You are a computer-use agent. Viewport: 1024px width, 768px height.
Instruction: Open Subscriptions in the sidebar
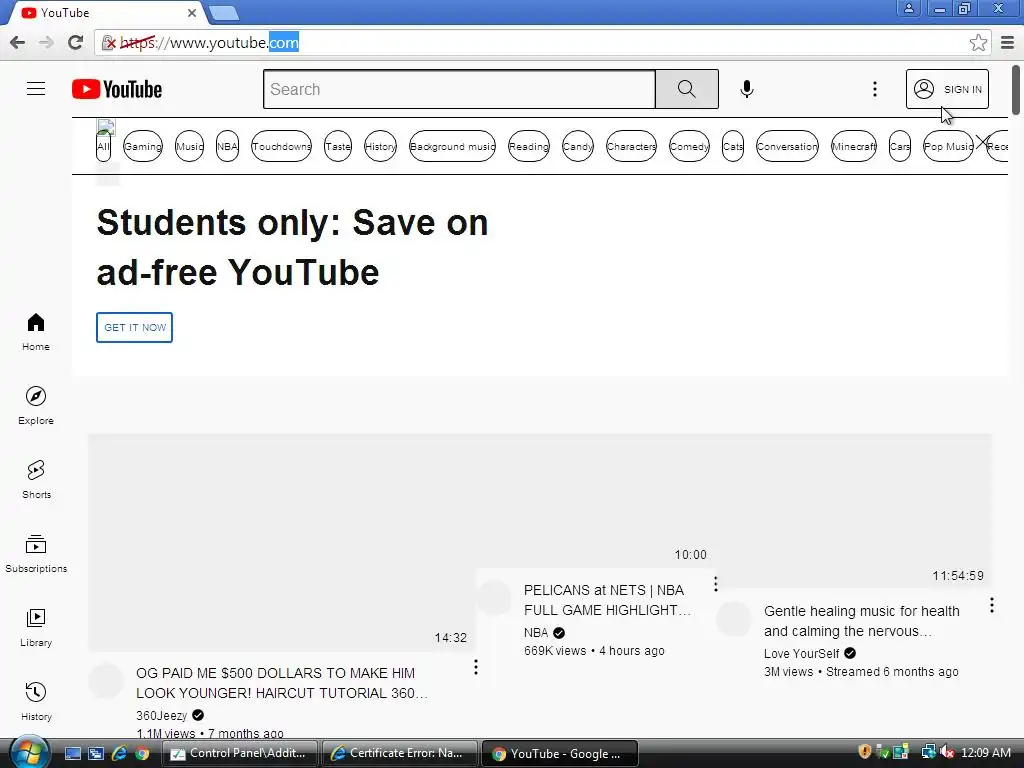[x=36, y=553]
